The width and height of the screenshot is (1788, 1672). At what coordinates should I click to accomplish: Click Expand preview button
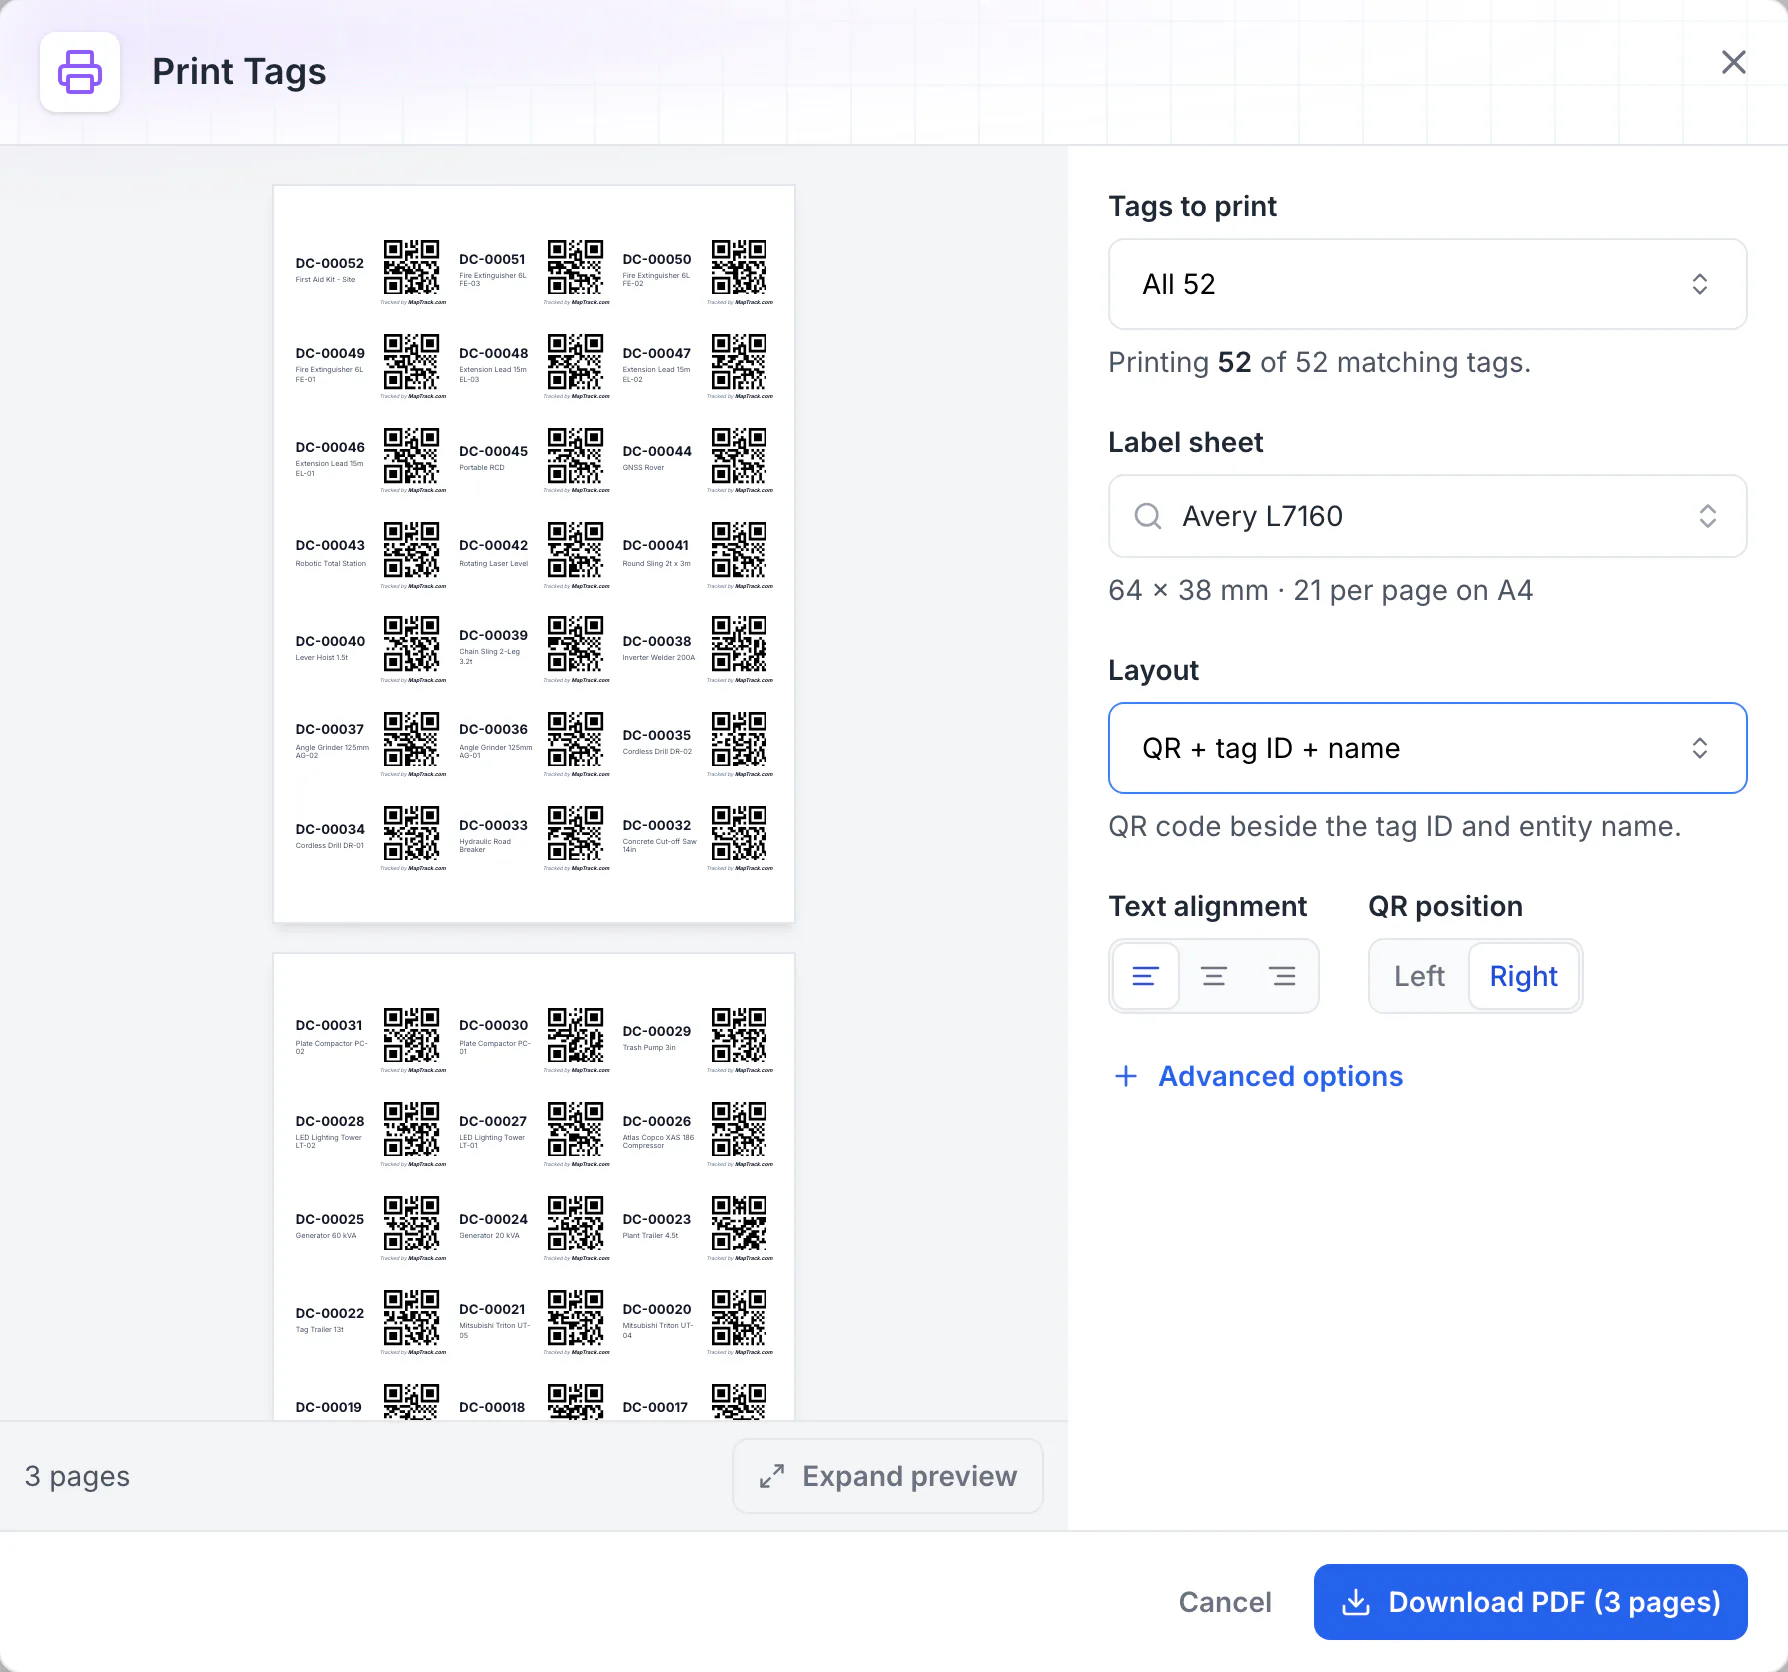tap(888, 1476)
